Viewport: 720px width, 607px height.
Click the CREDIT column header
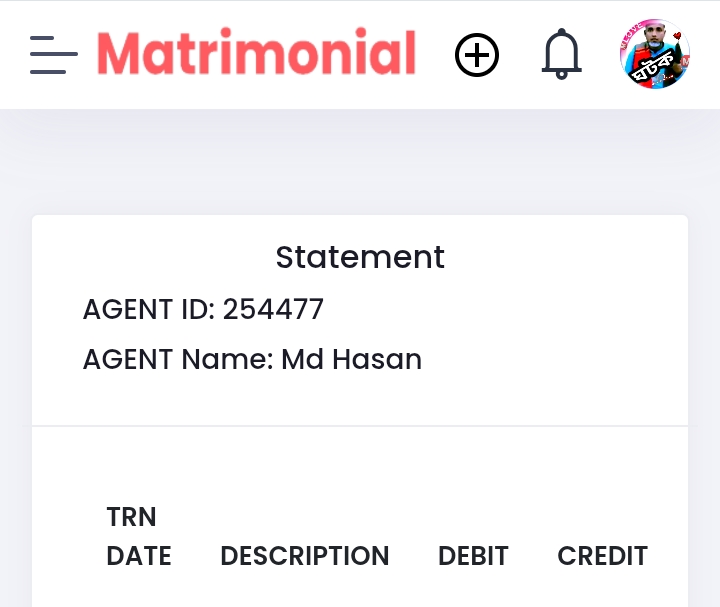coord(602,556)
